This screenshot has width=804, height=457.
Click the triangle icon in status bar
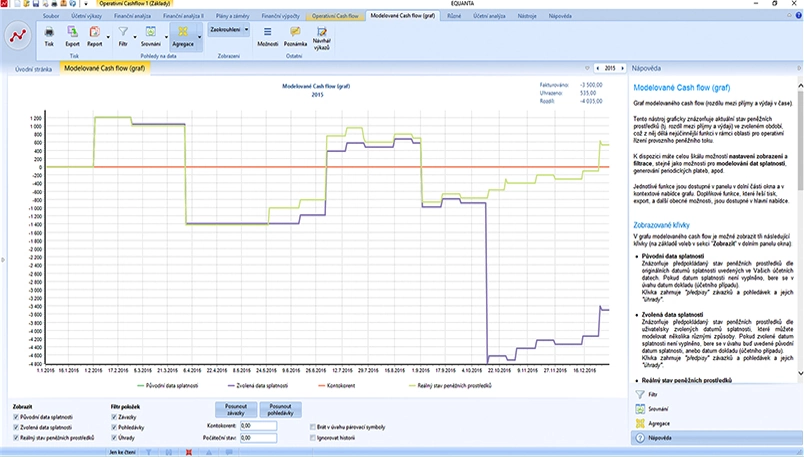209,452
